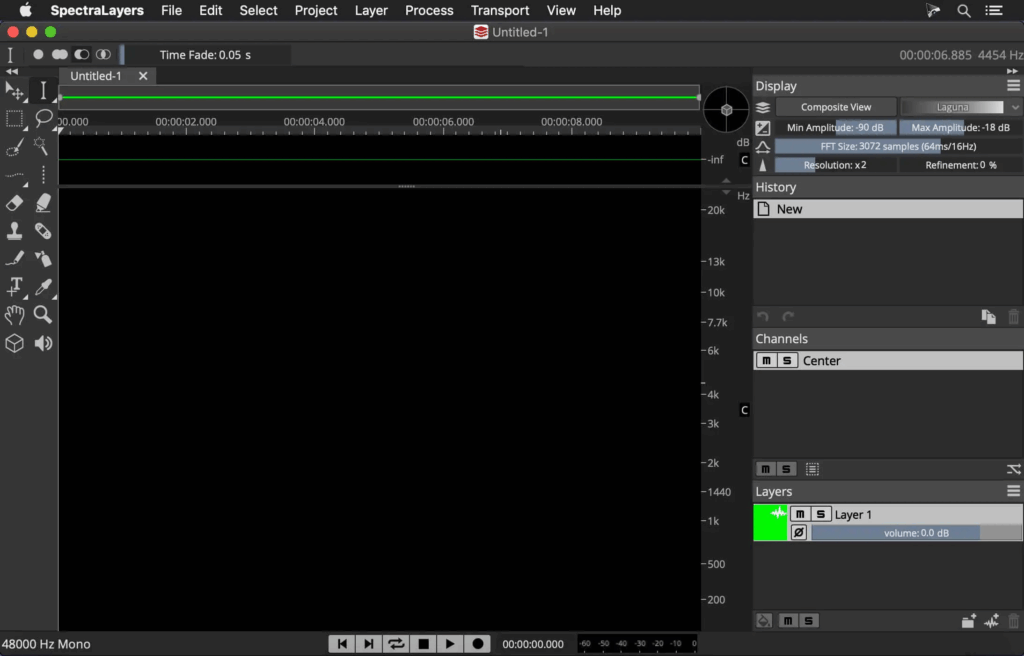The image size is (1024, 656).
Task: Activate the Hand pan tool
Action: coord(15,315)
